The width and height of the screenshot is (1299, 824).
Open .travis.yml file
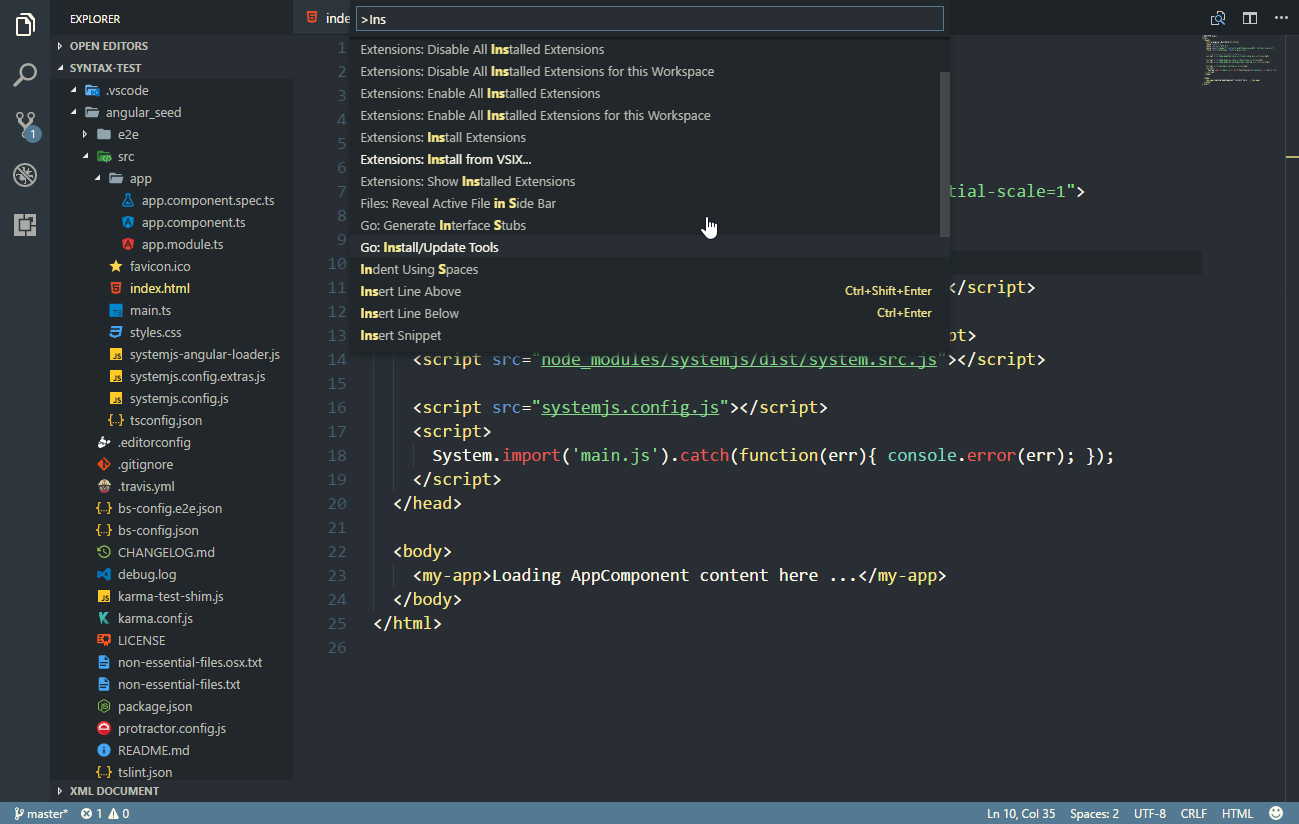146,486
